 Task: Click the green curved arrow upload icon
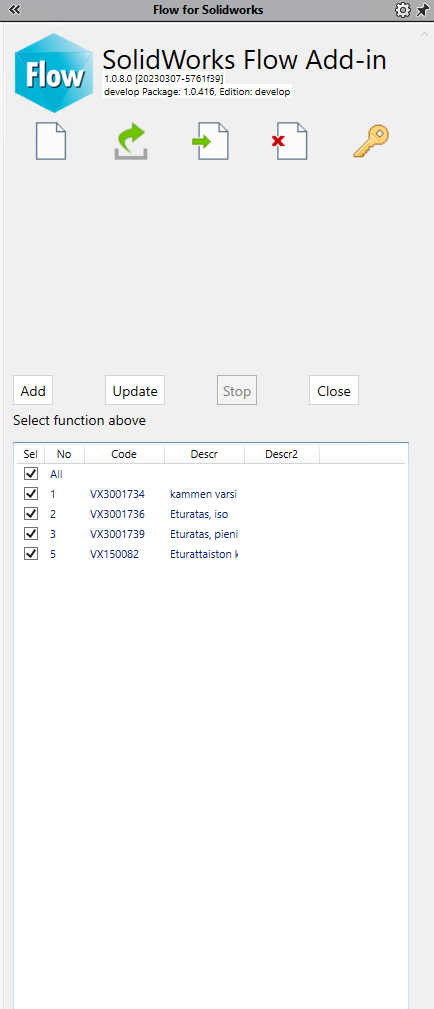(131, 142)
